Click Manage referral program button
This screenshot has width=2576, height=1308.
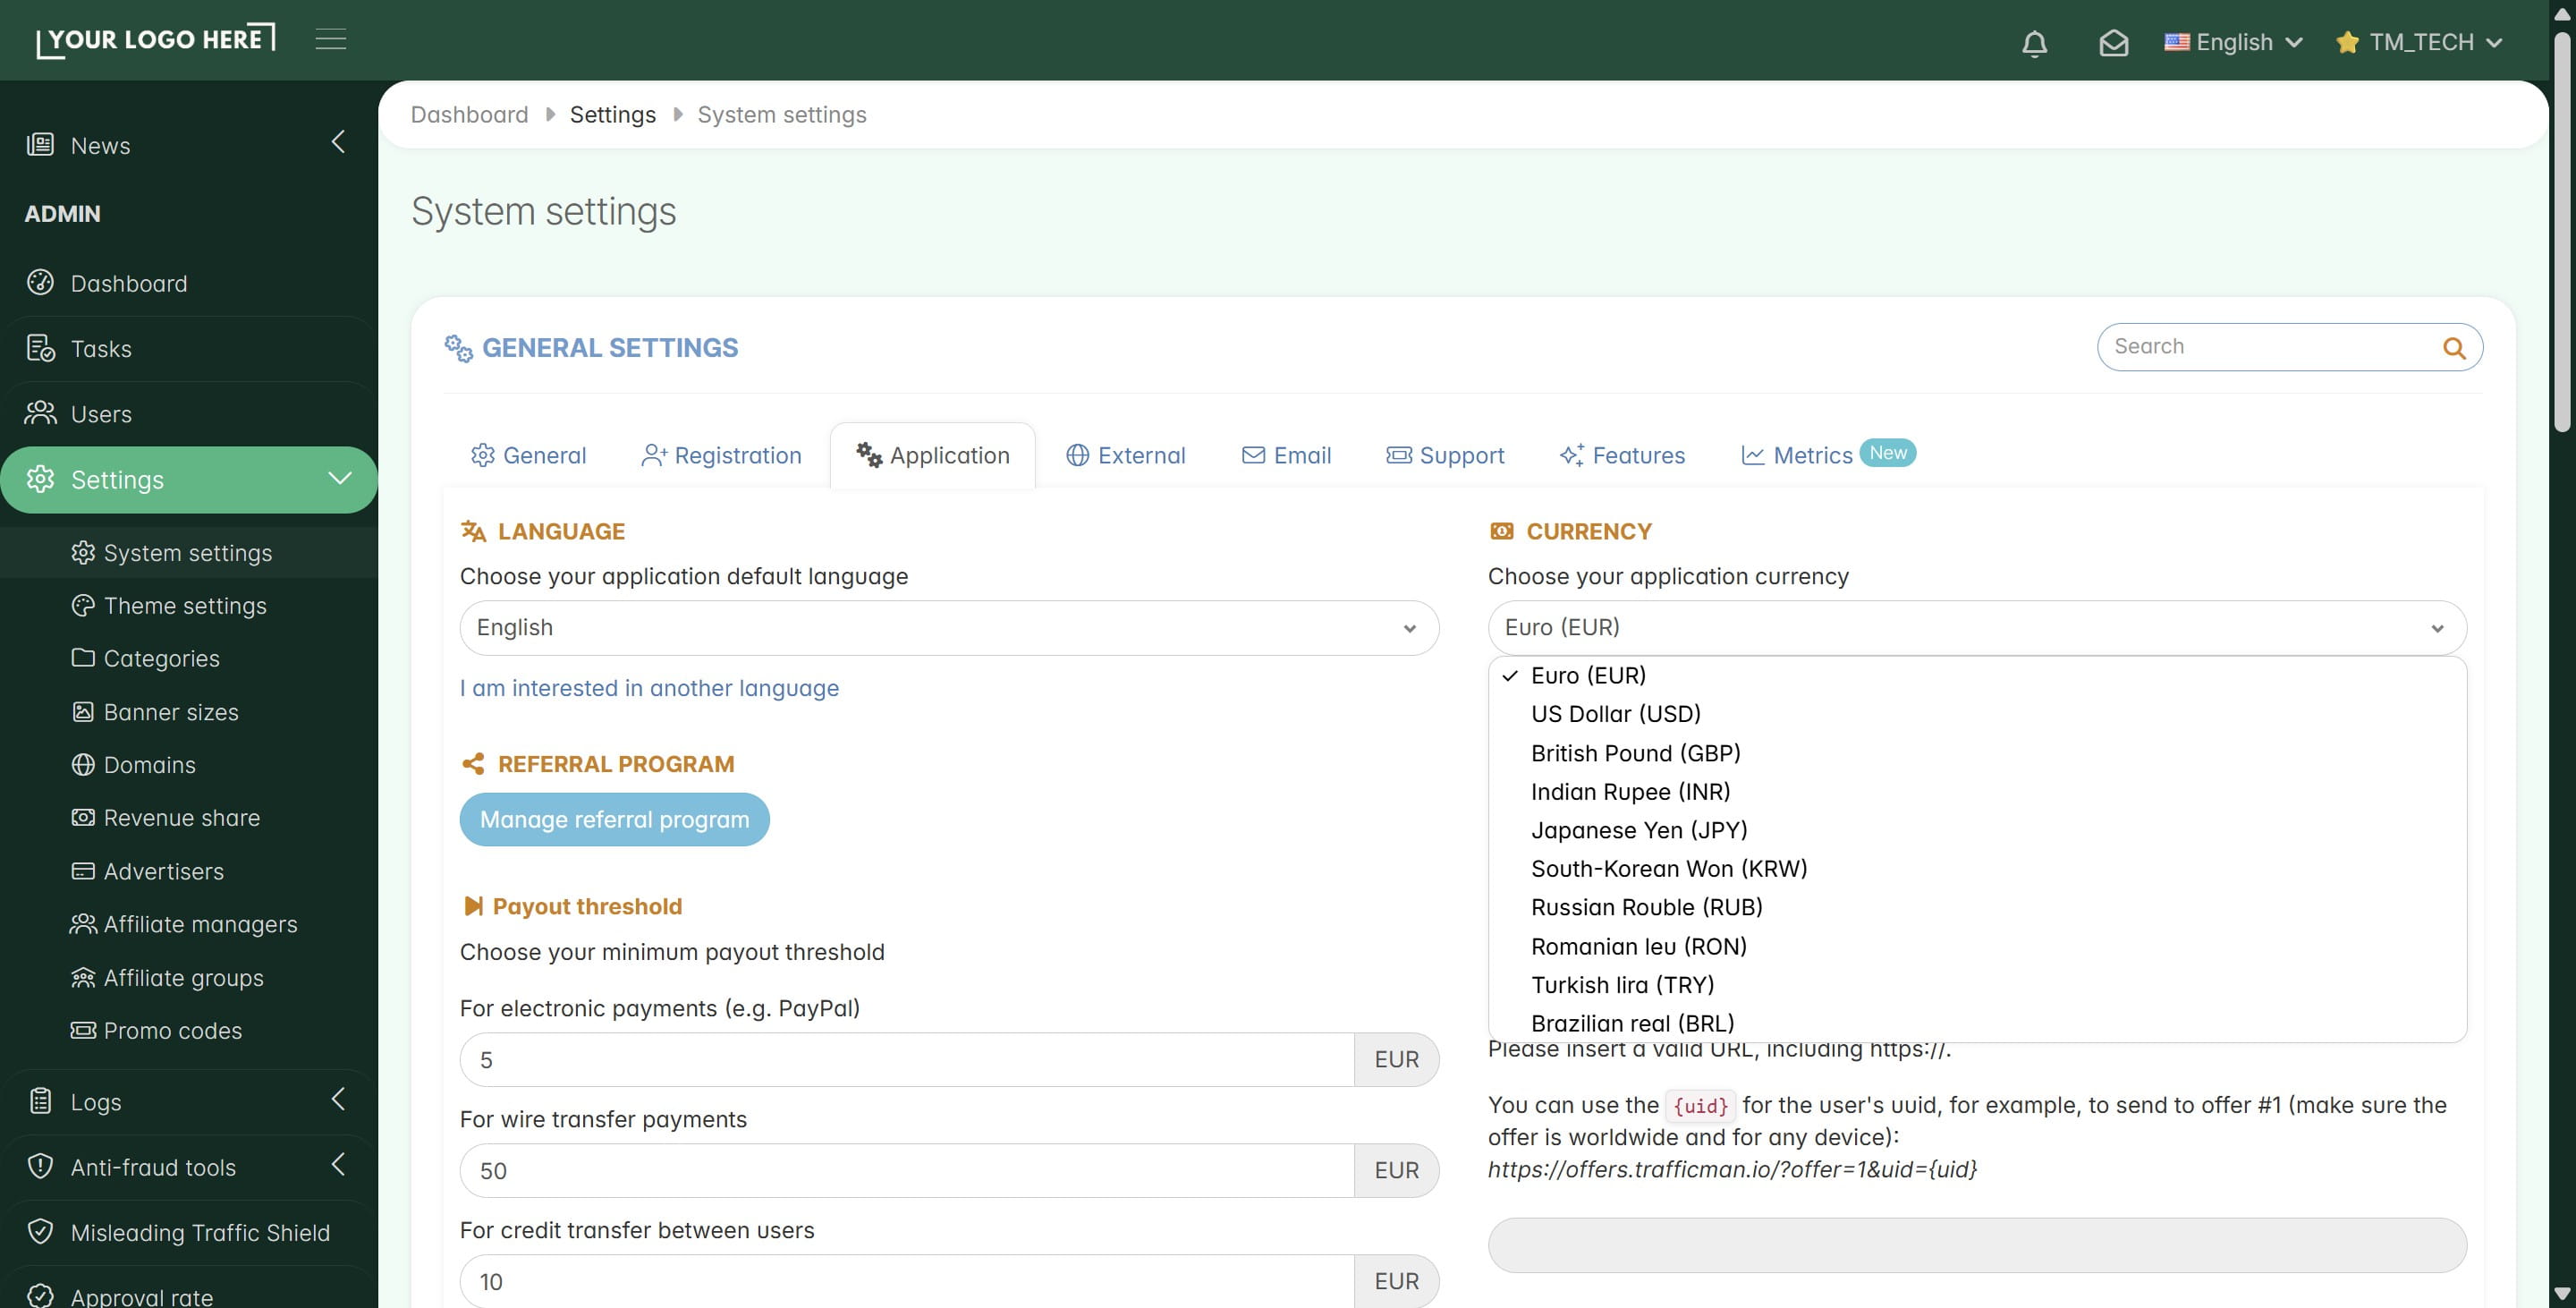pyautogui.click(x=614, y=819)
